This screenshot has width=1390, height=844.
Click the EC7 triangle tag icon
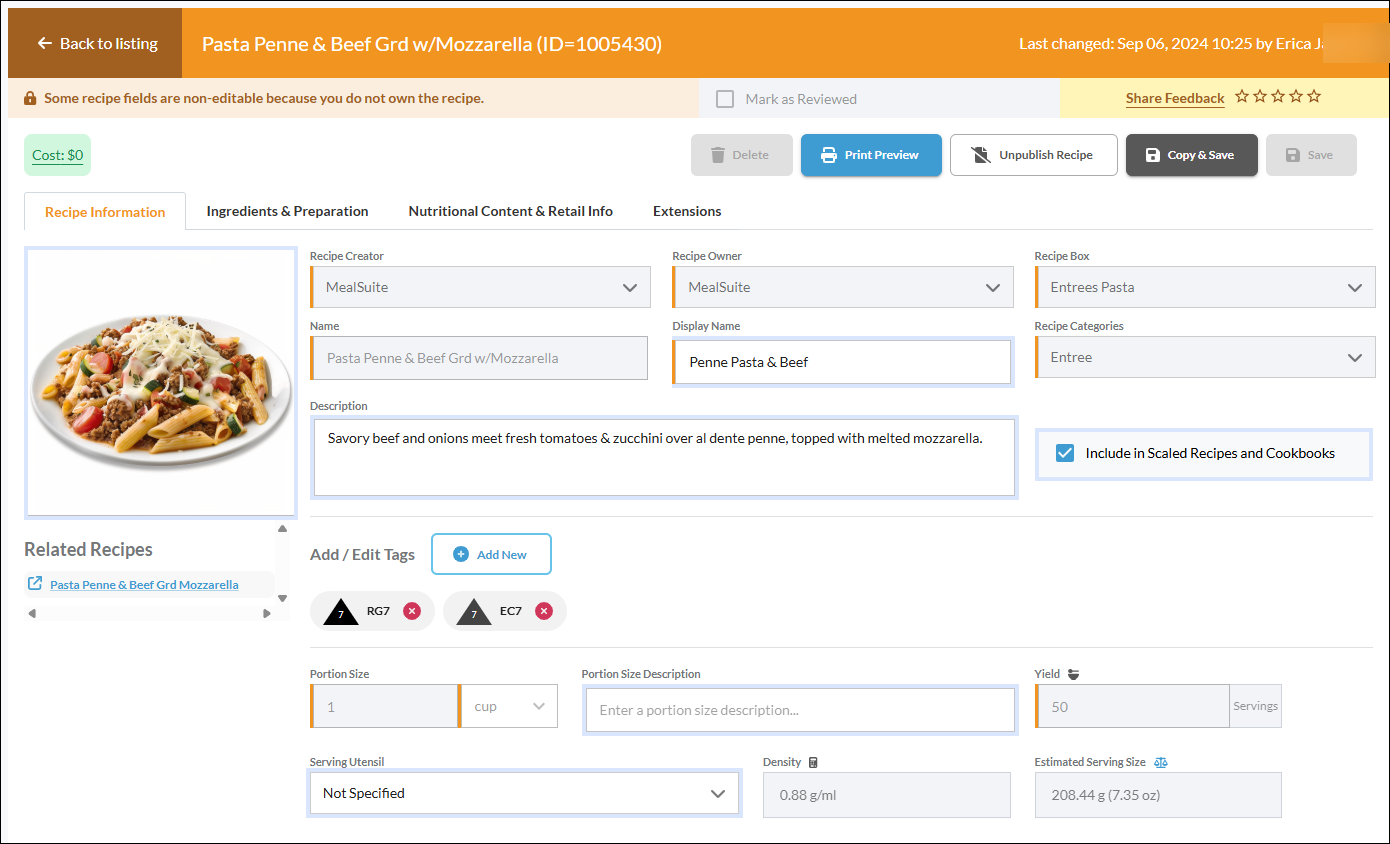pos(474,611)
